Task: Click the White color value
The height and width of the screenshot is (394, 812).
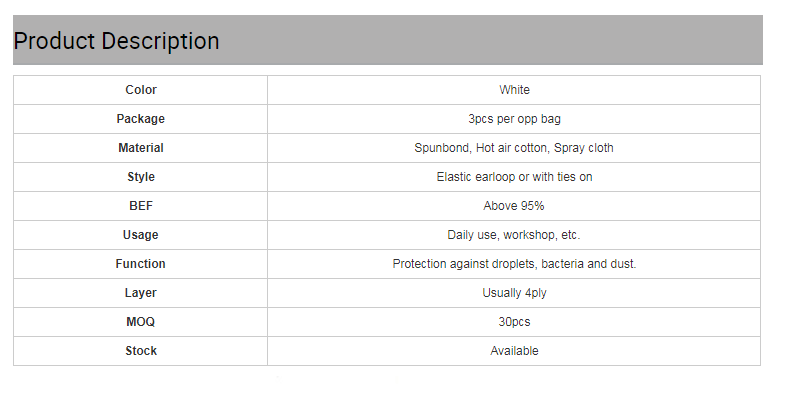Action: coord(514,90)
